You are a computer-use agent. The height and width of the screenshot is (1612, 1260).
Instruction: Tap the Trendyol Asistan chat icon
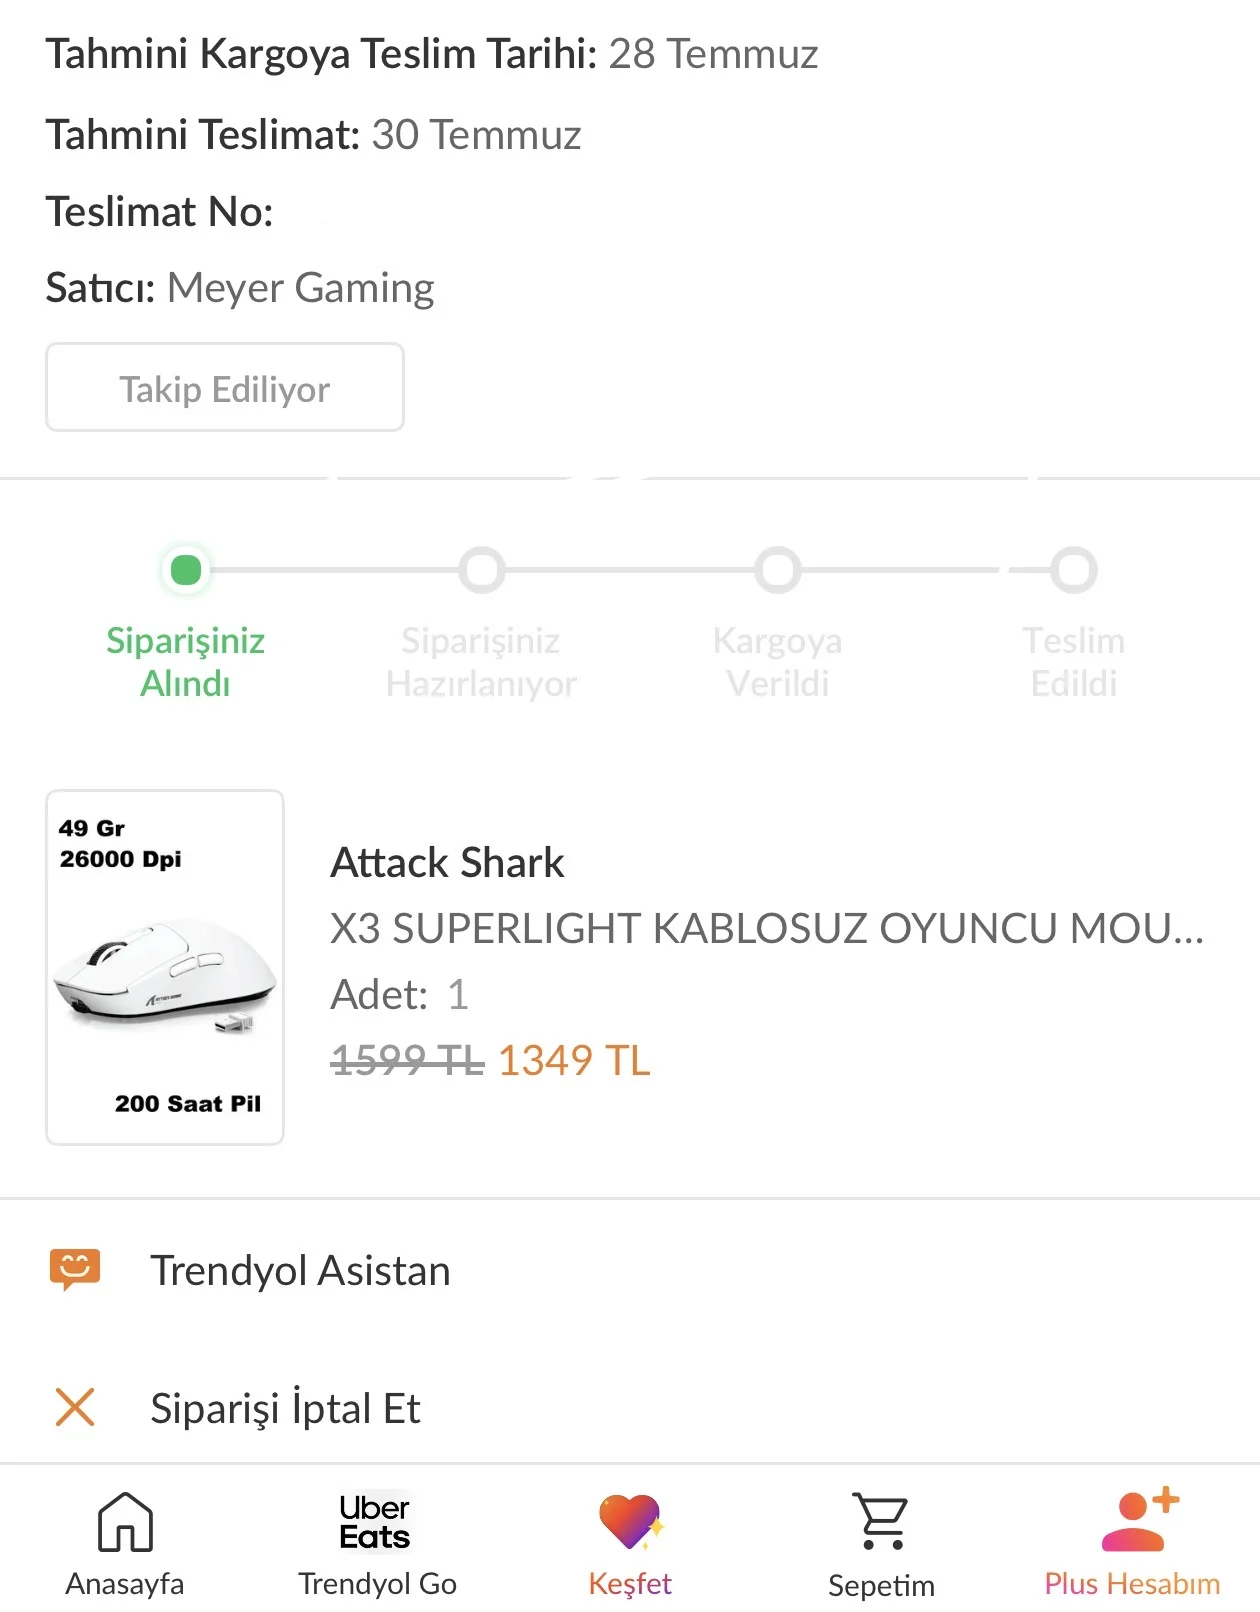pos(75,1270)
